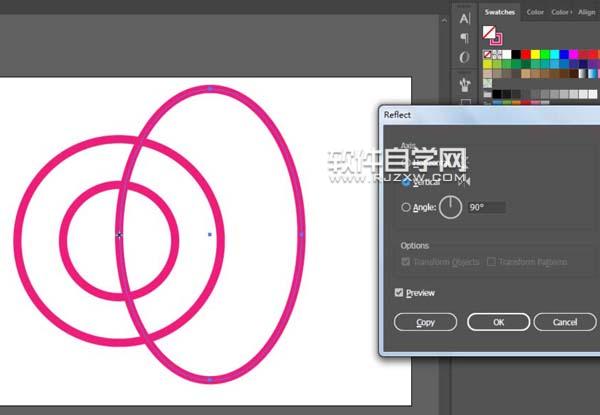Pick the blue swatch in first row

564,54
